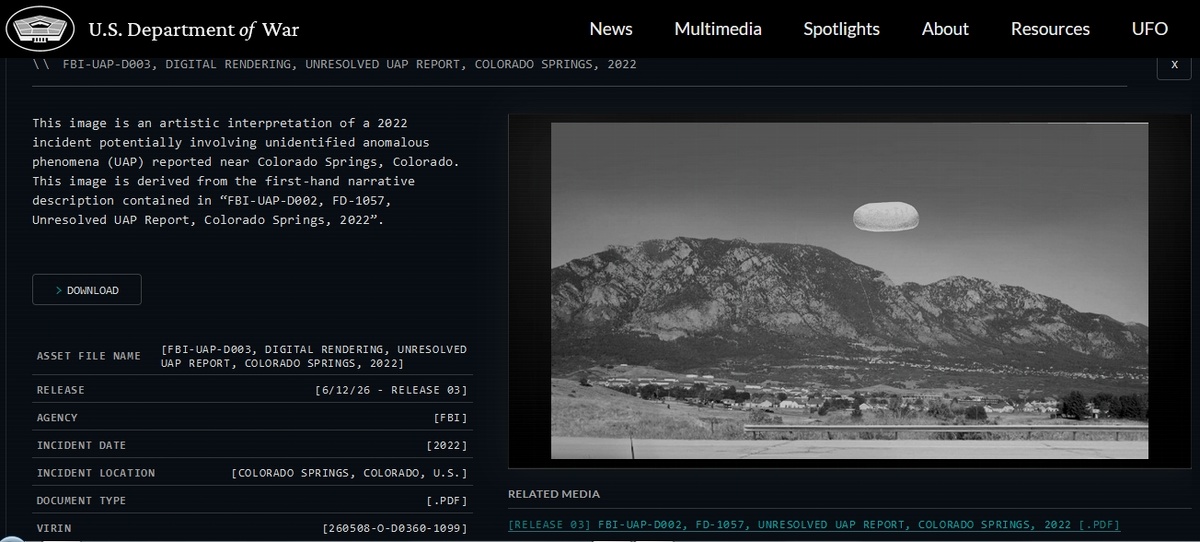Open the Resources menu
The height and width of the screenshot is (542, 1200).
pyautogui.click(x=1050, y=29)
